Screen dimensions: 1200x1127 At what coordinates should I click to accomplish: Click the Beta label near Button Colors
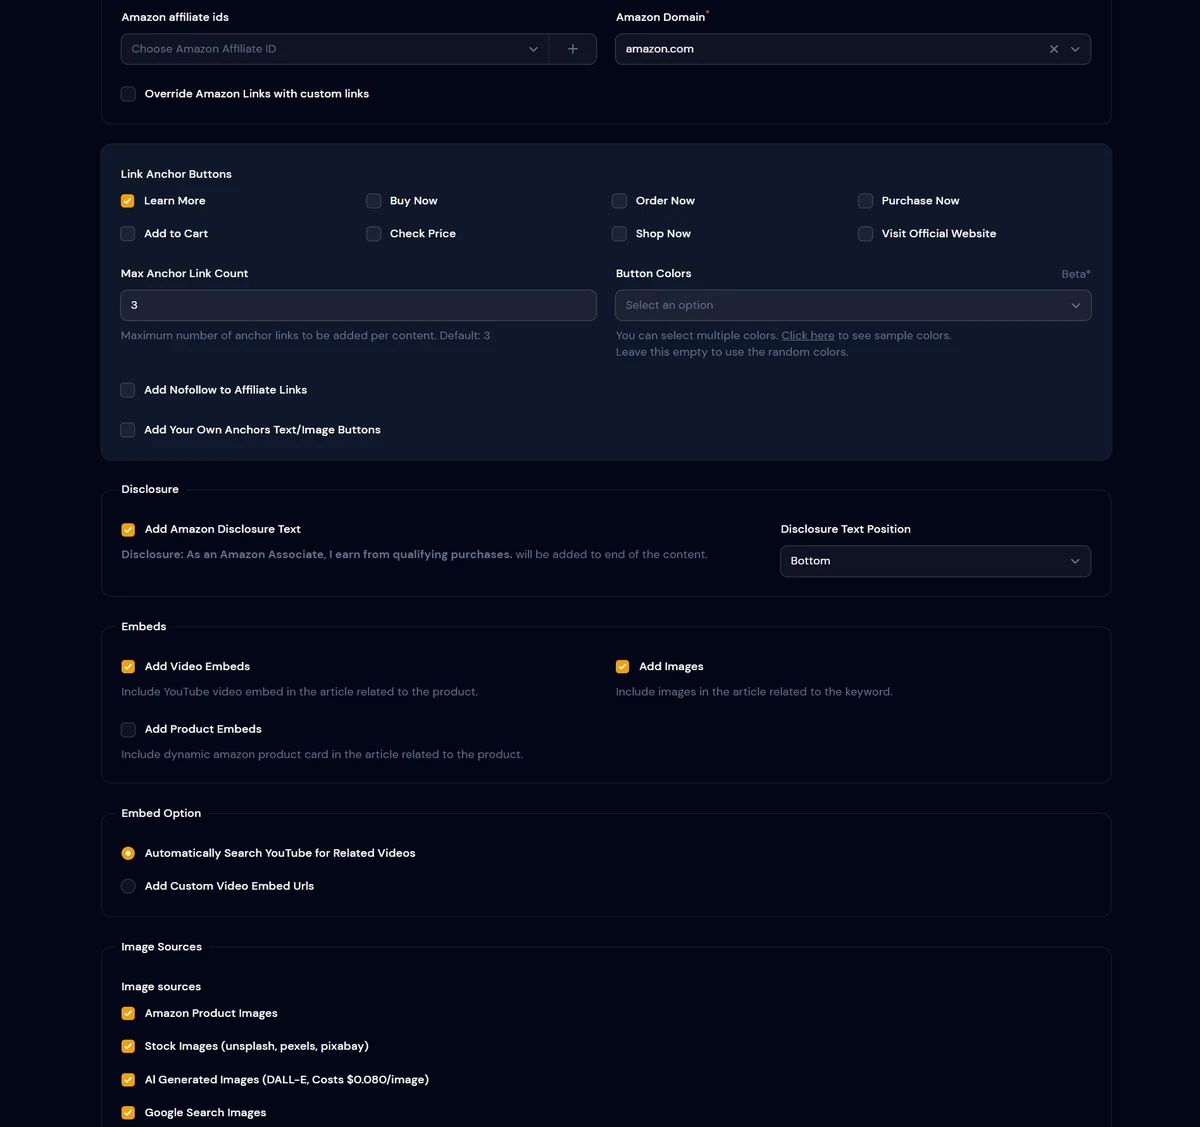(x=1076, y=274)
